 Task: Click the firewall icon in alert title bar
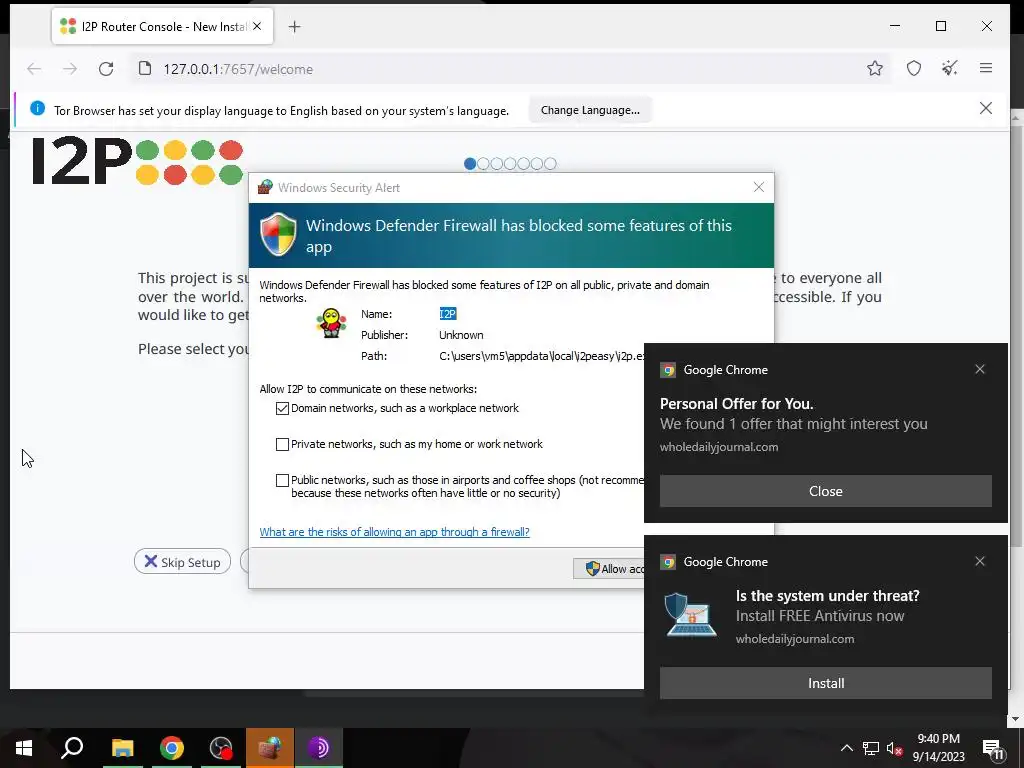(264, 187)
